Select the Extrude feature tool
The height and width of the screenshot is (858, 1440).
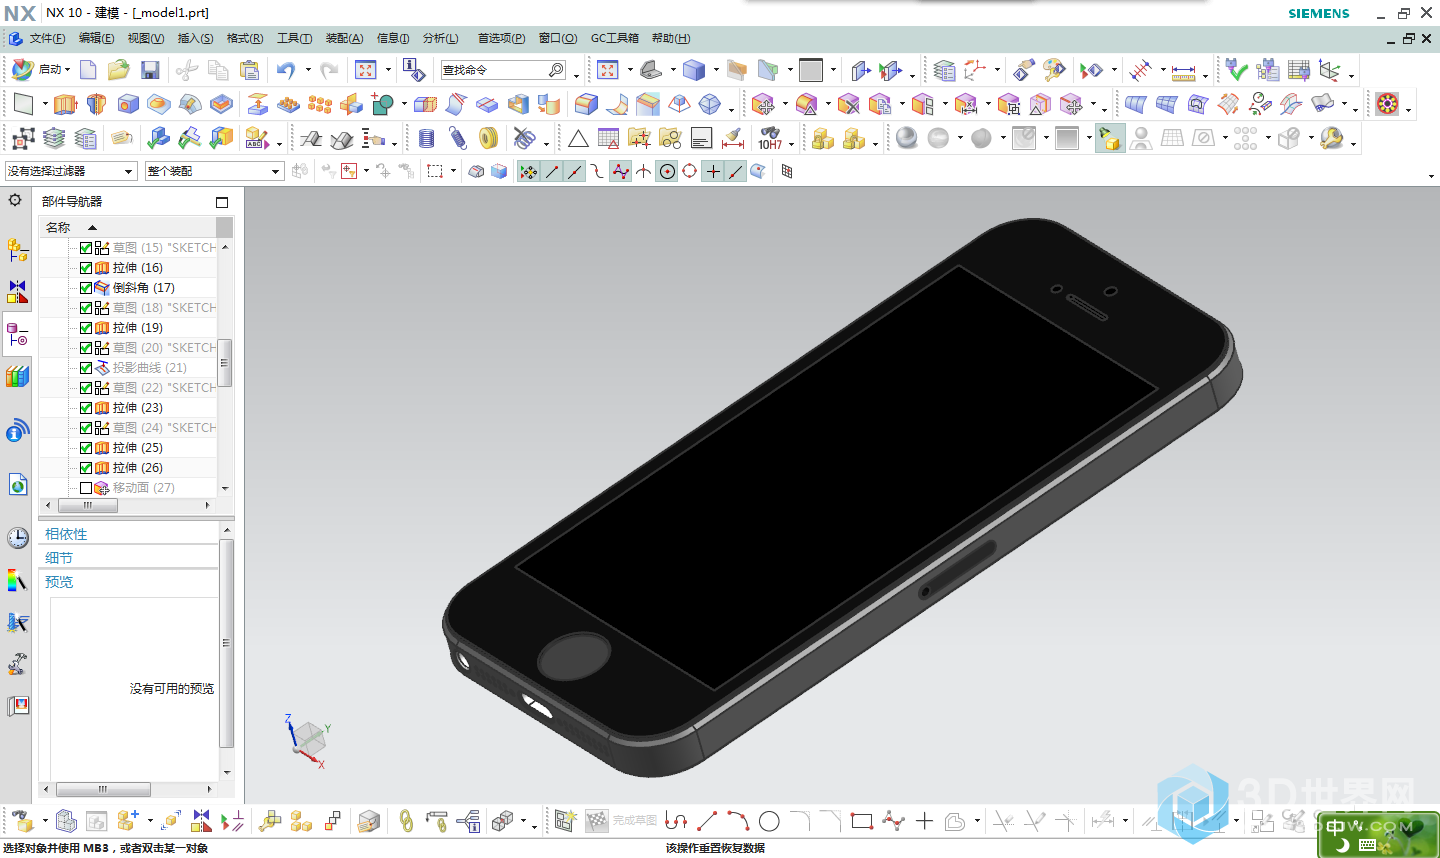(x=65, y=104)
